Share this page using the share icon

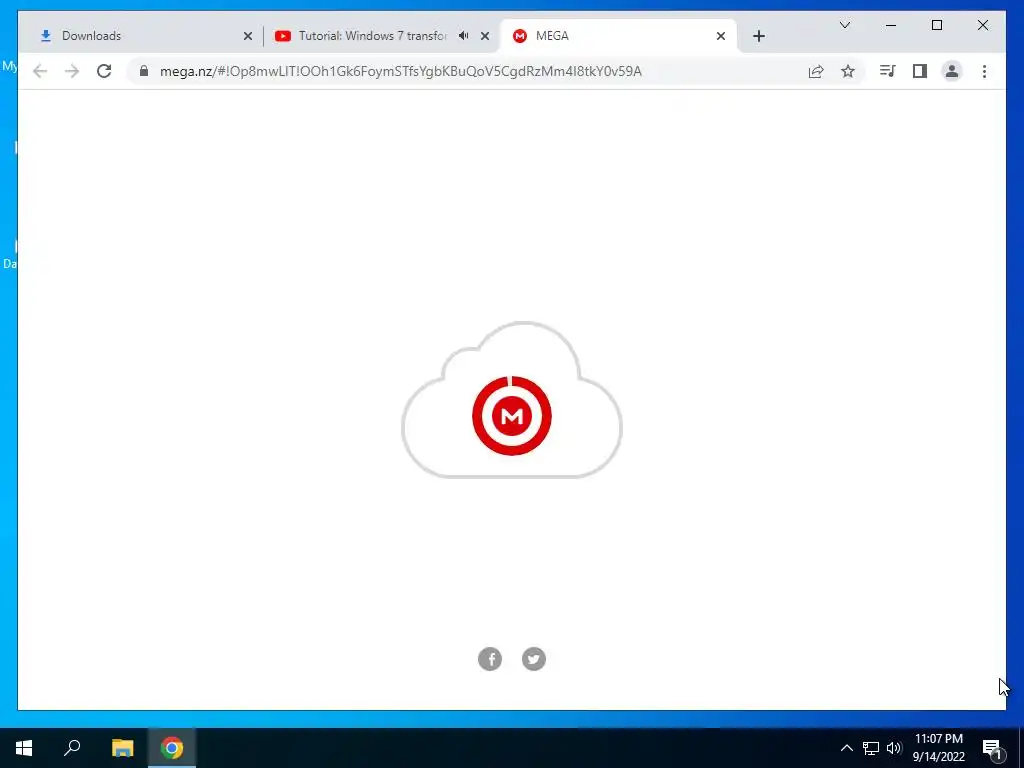coord(816,71)
